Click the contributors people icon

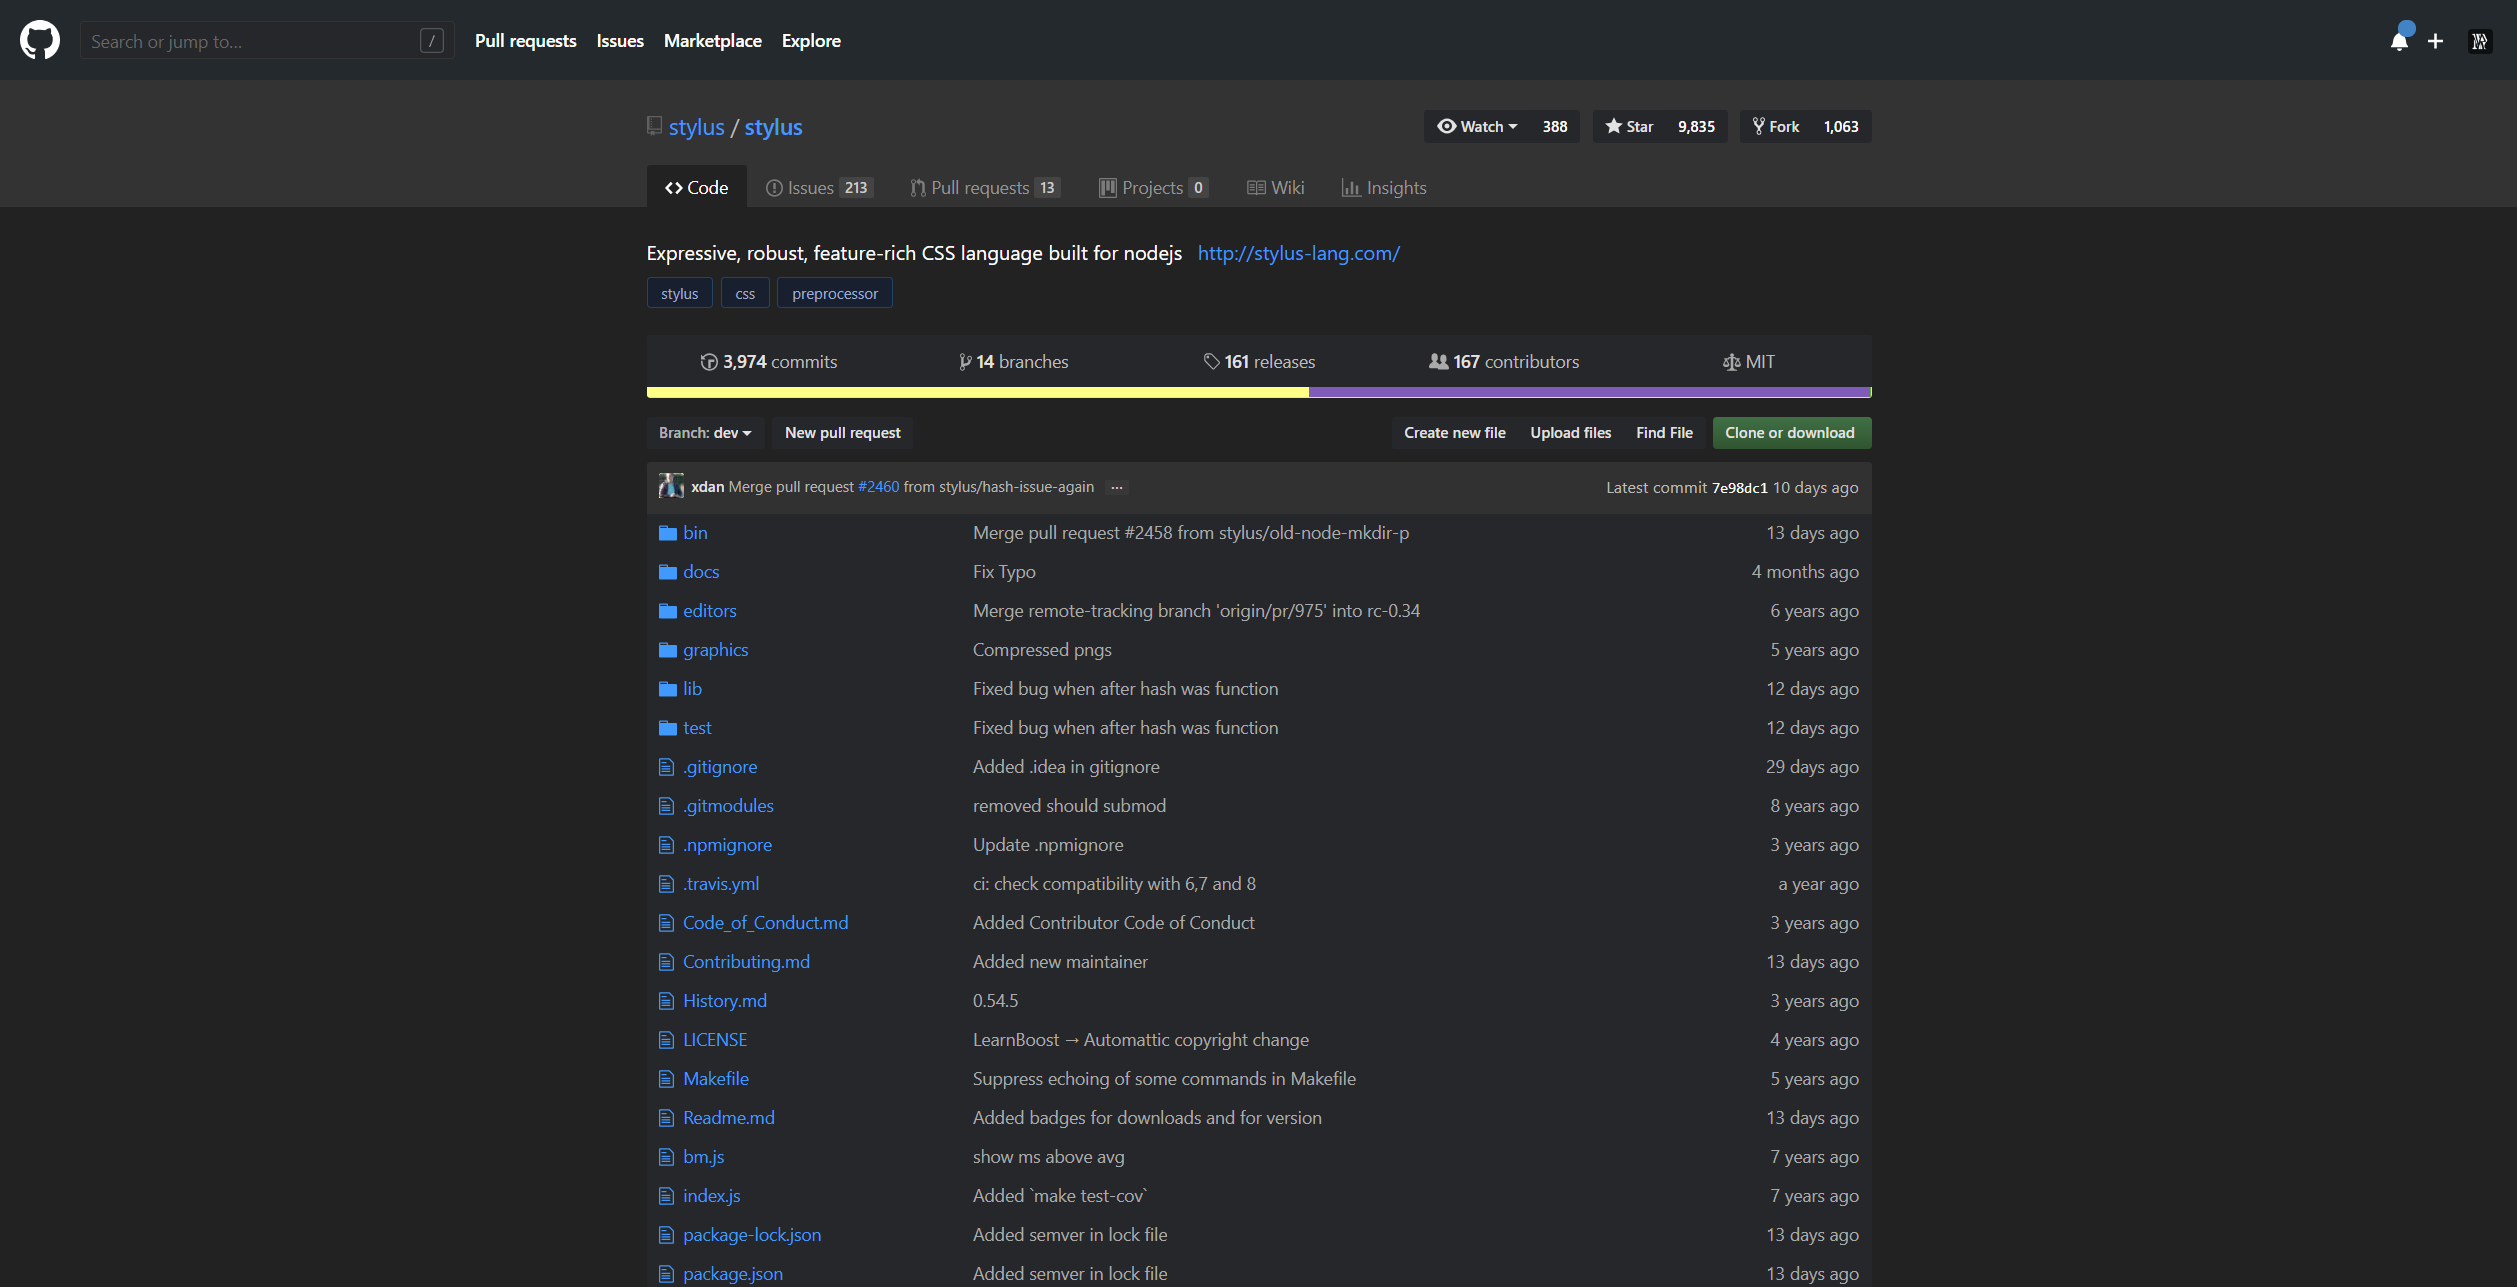(1438, 362)
